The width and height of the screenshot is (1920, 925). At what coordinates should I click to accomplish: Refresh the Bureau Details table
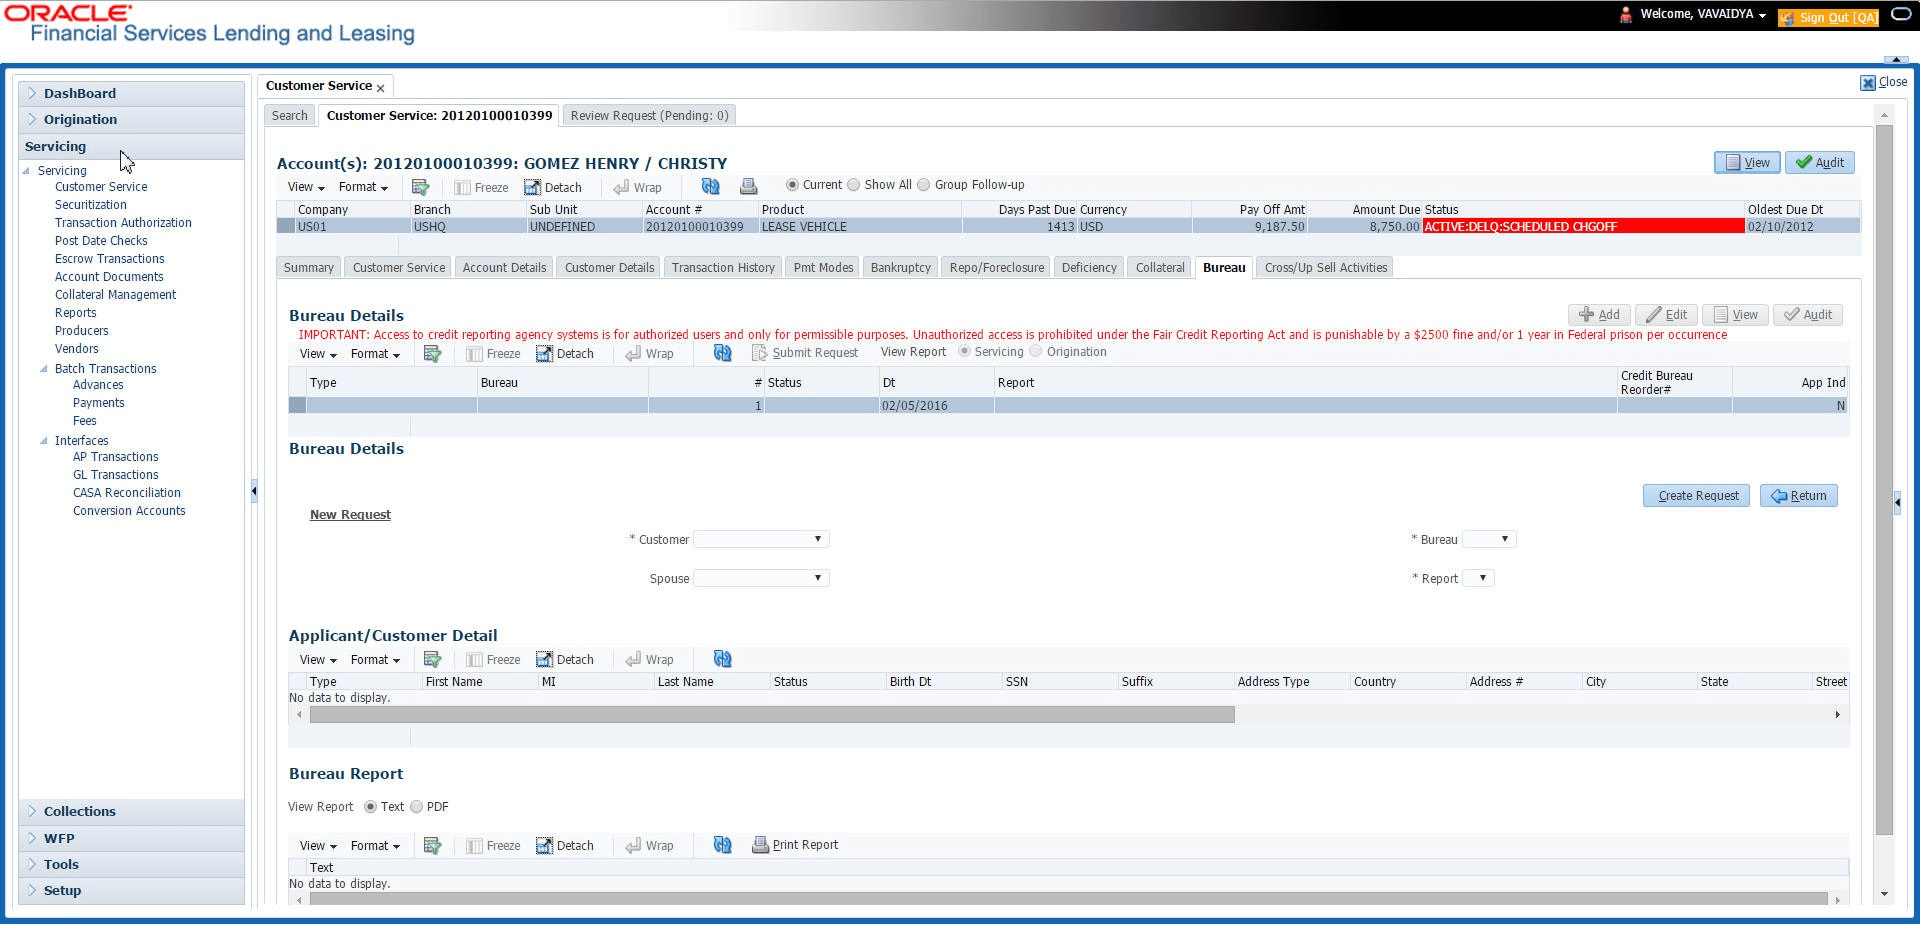pos(723,353)
